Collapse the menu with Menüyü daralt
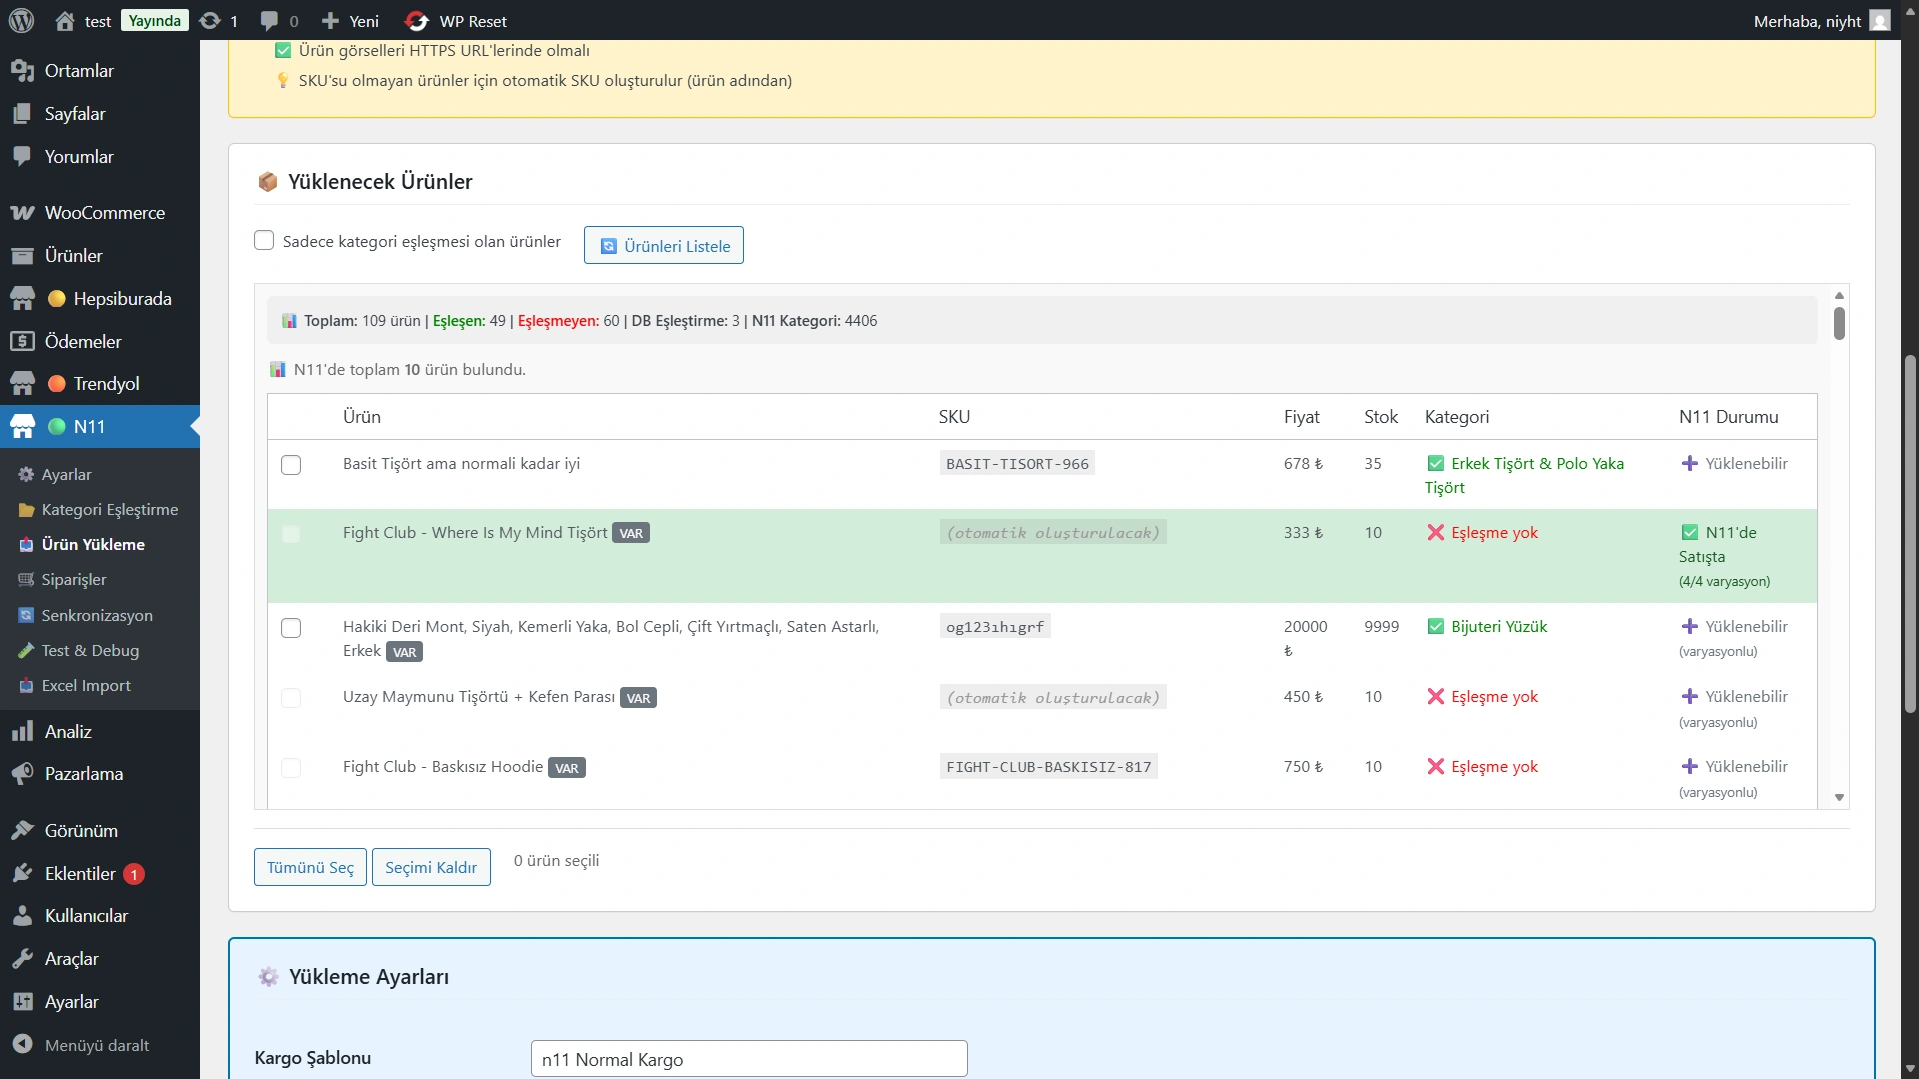Viewport: 1919px width, 1079px height. coord(96,1045)
